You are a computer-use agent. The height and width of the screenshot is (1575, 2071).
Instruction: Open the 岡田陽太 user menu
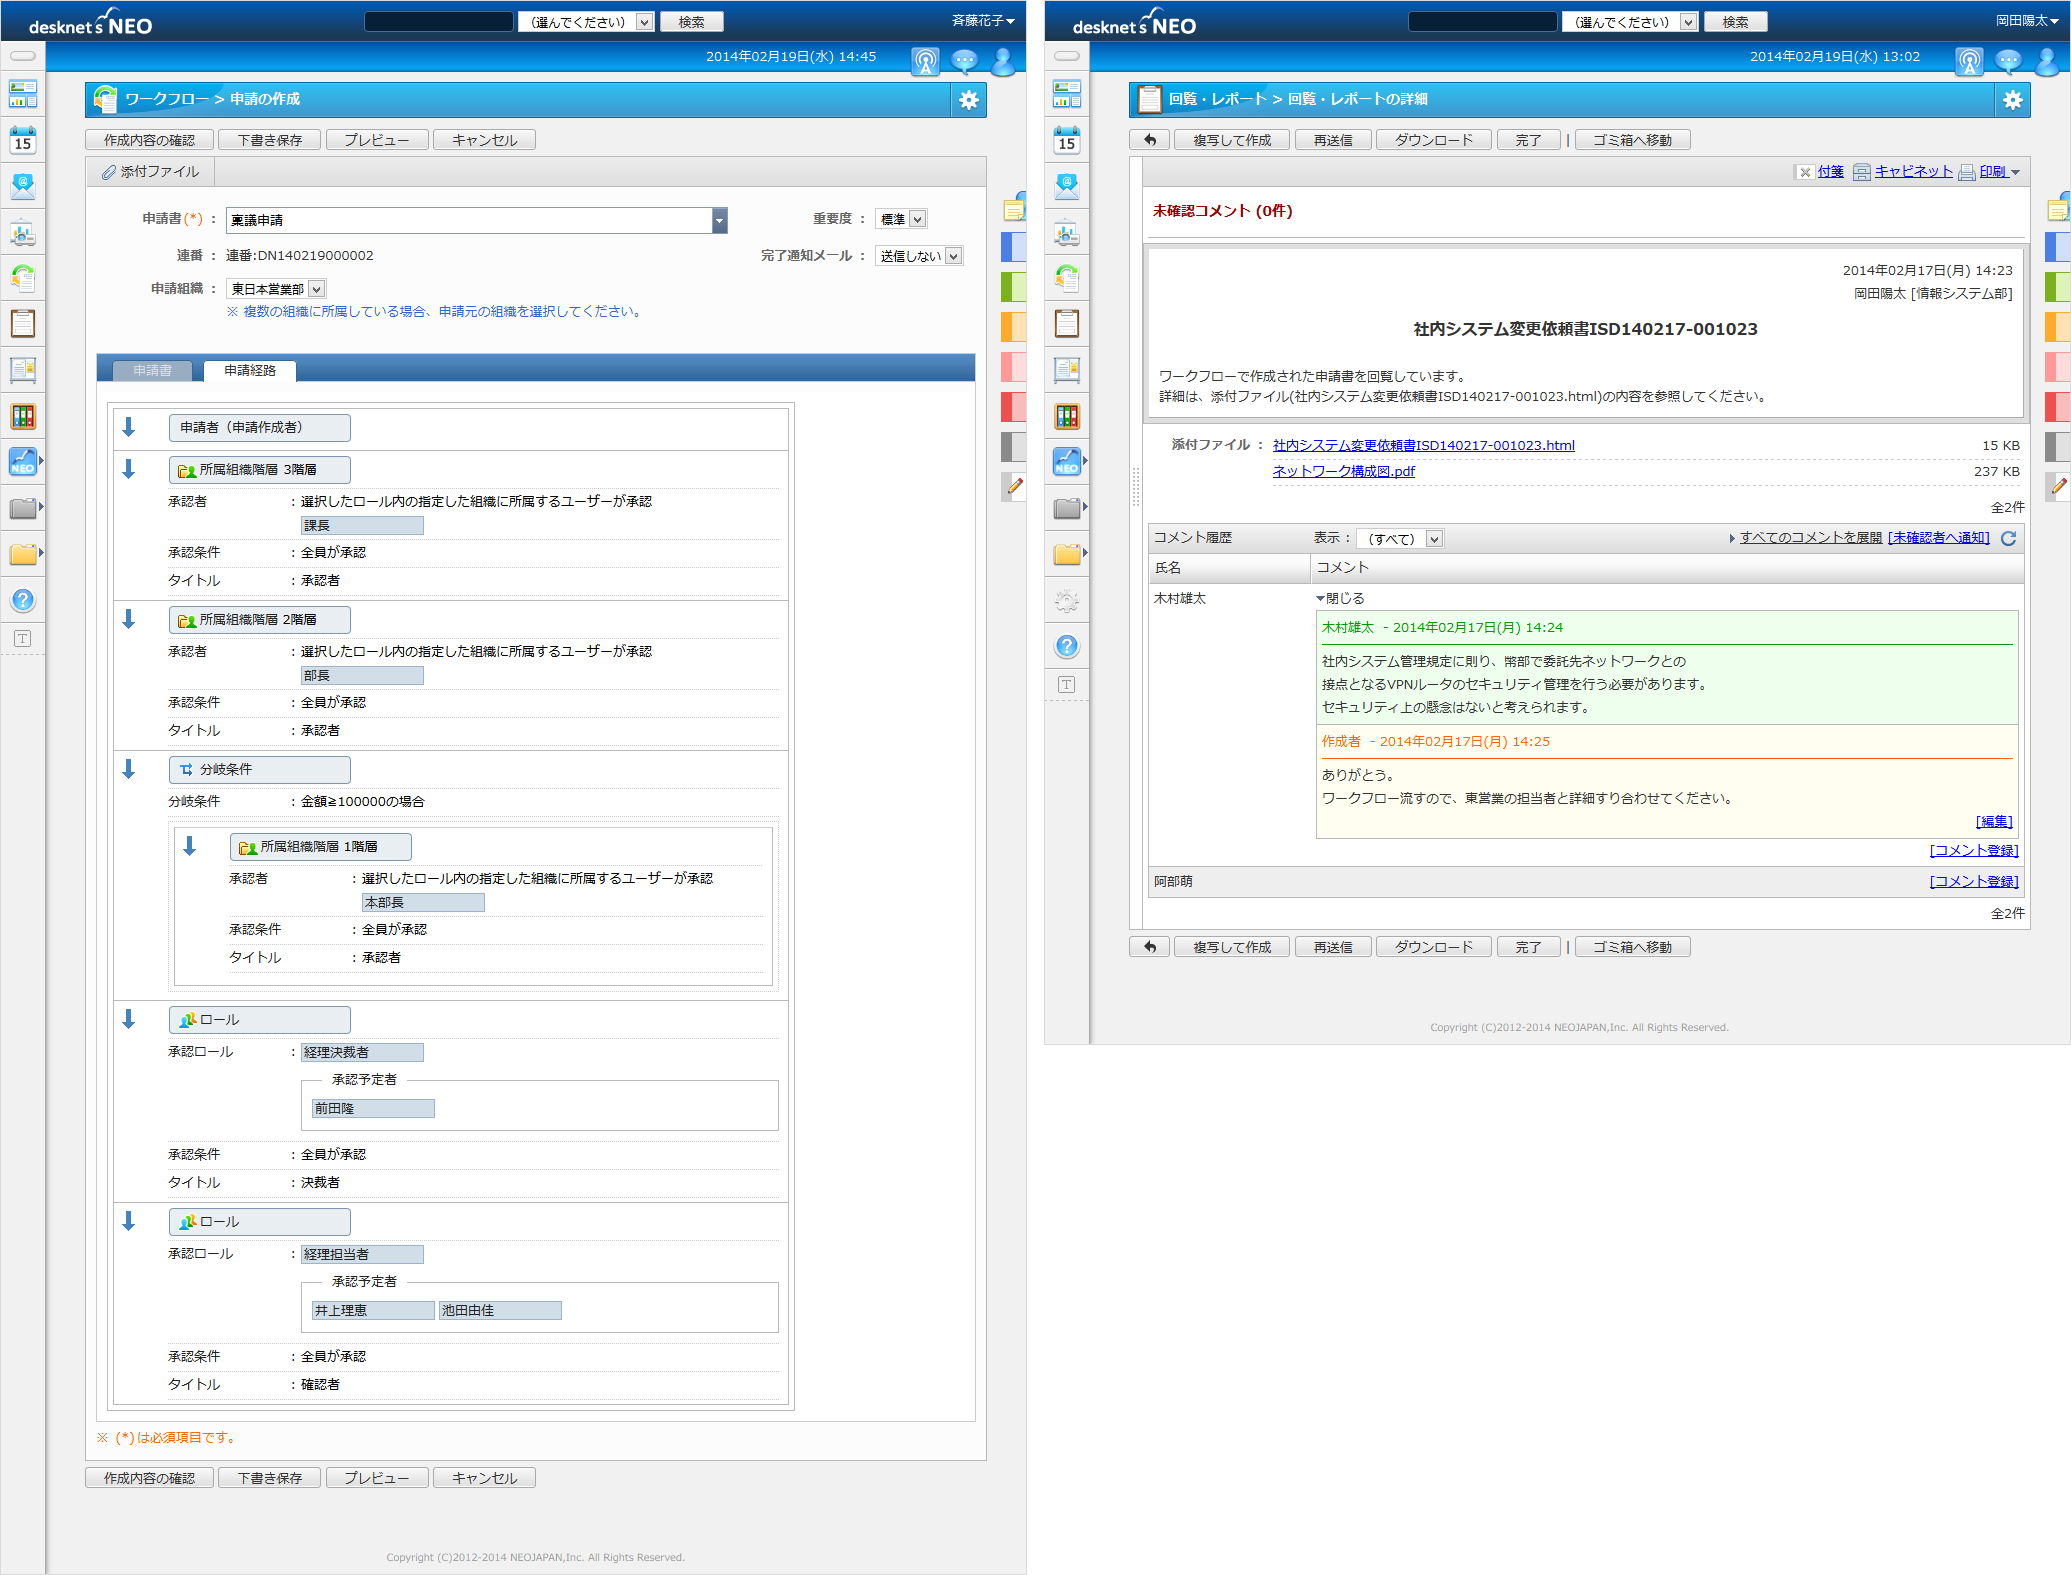(2027, 20)
